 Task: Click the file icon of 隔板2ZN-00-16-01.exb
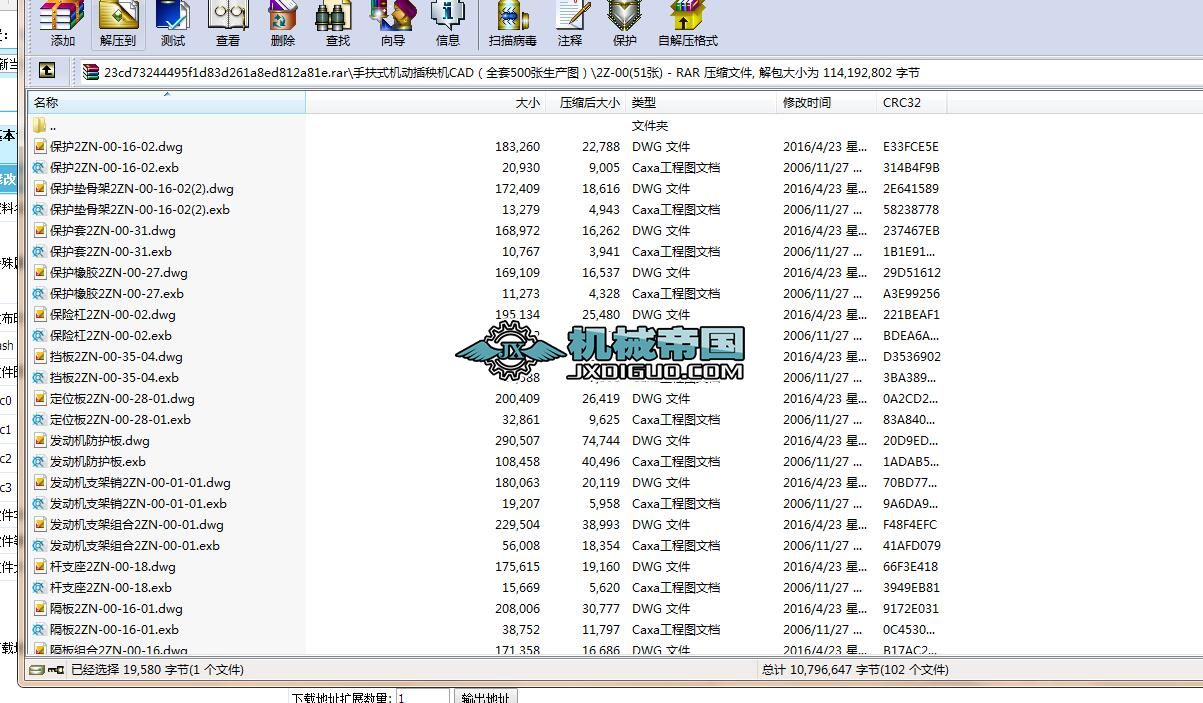(40, 629)
